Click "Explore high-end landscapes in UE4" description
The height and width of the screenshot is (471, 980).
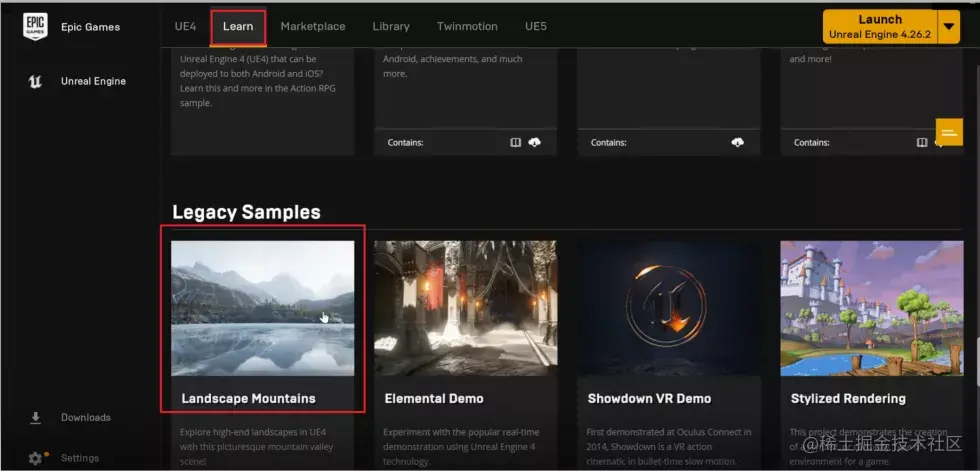pyautogui.click(x=257, y=447)
